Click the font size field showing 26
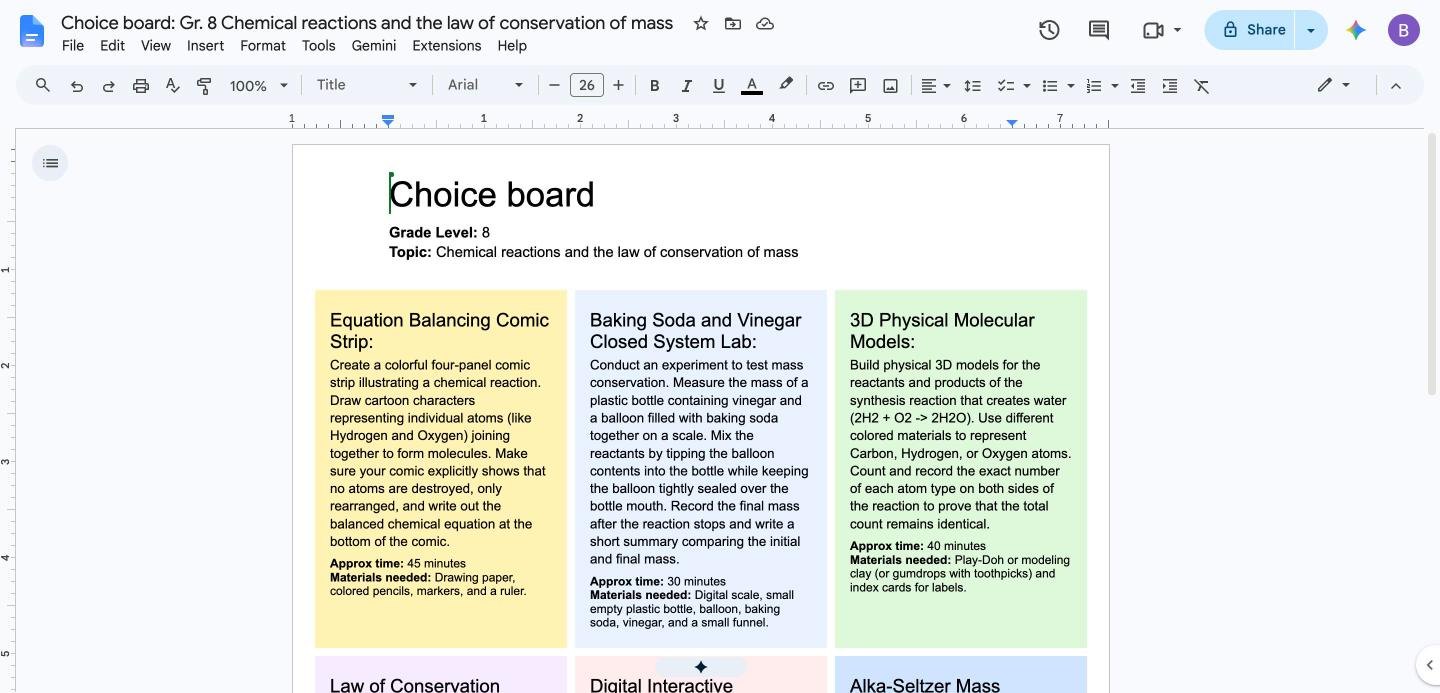This screenshot has width=1440, height=693. point(587,86)
